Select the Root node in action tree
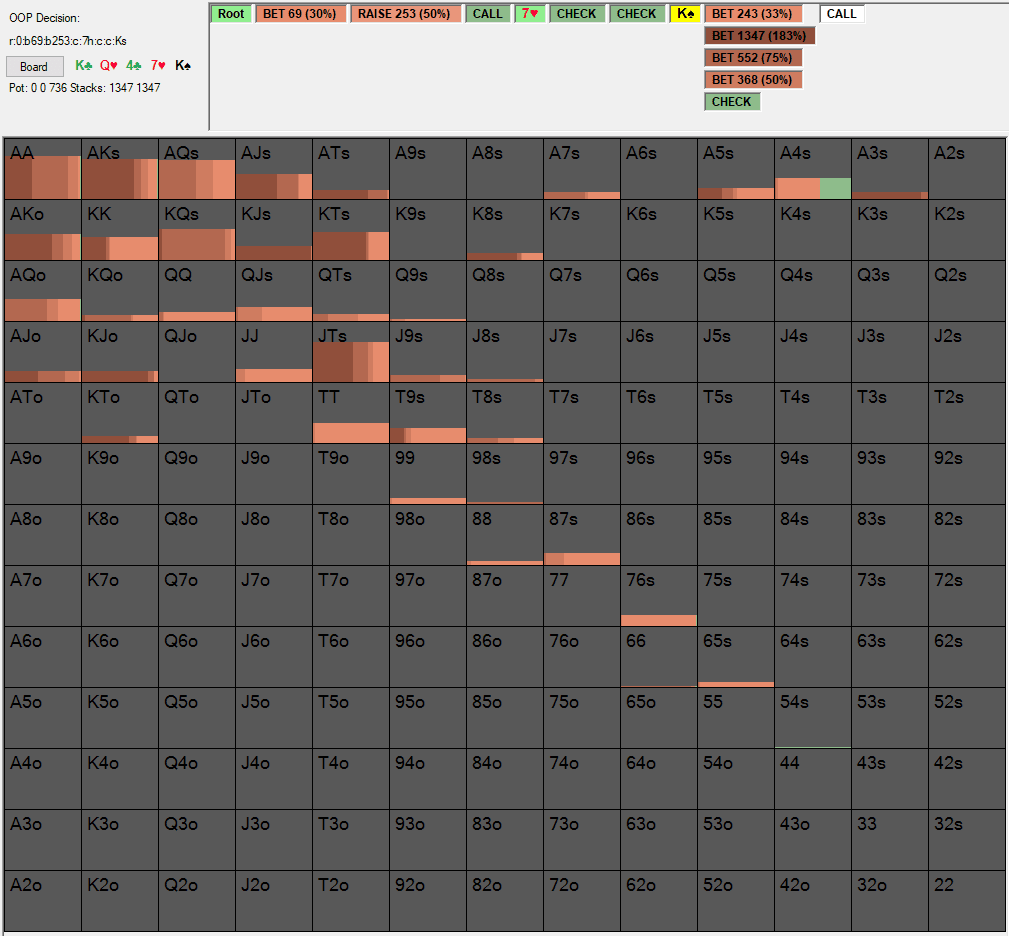The height and width of the screenshot is (936, 1009). (x=231, y=14)
